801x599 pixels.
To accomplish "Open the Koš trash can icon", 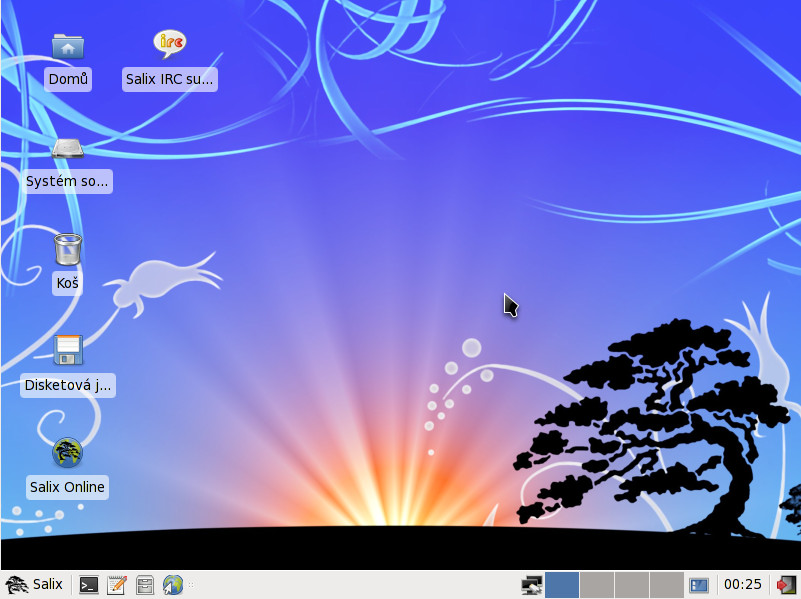I will click(67, 249).
